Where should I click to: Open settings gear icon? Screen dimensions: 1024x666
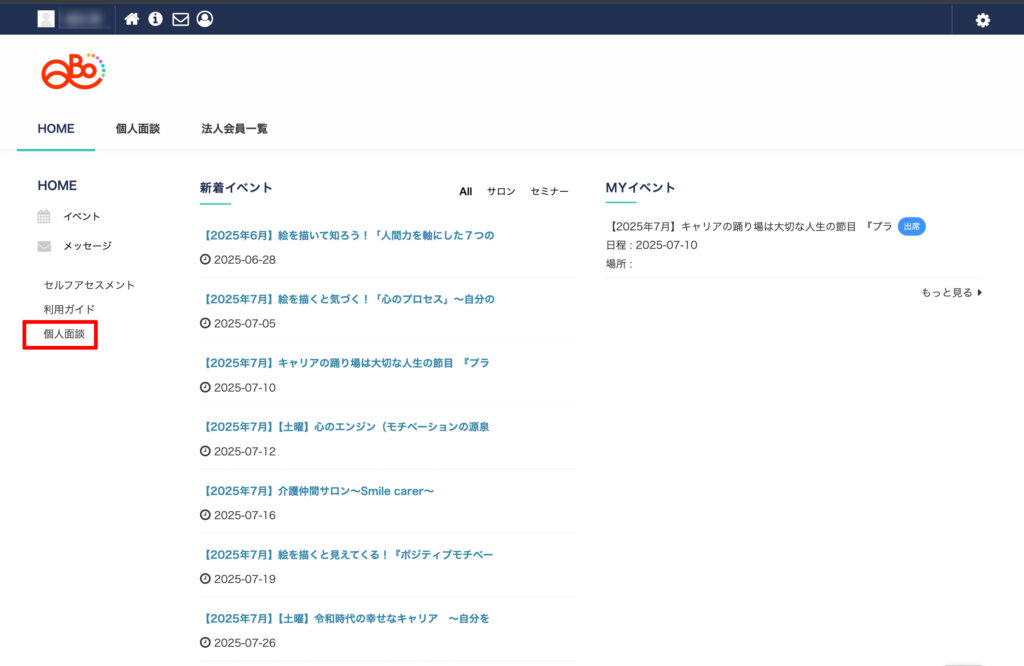click(x=982, y=20)
